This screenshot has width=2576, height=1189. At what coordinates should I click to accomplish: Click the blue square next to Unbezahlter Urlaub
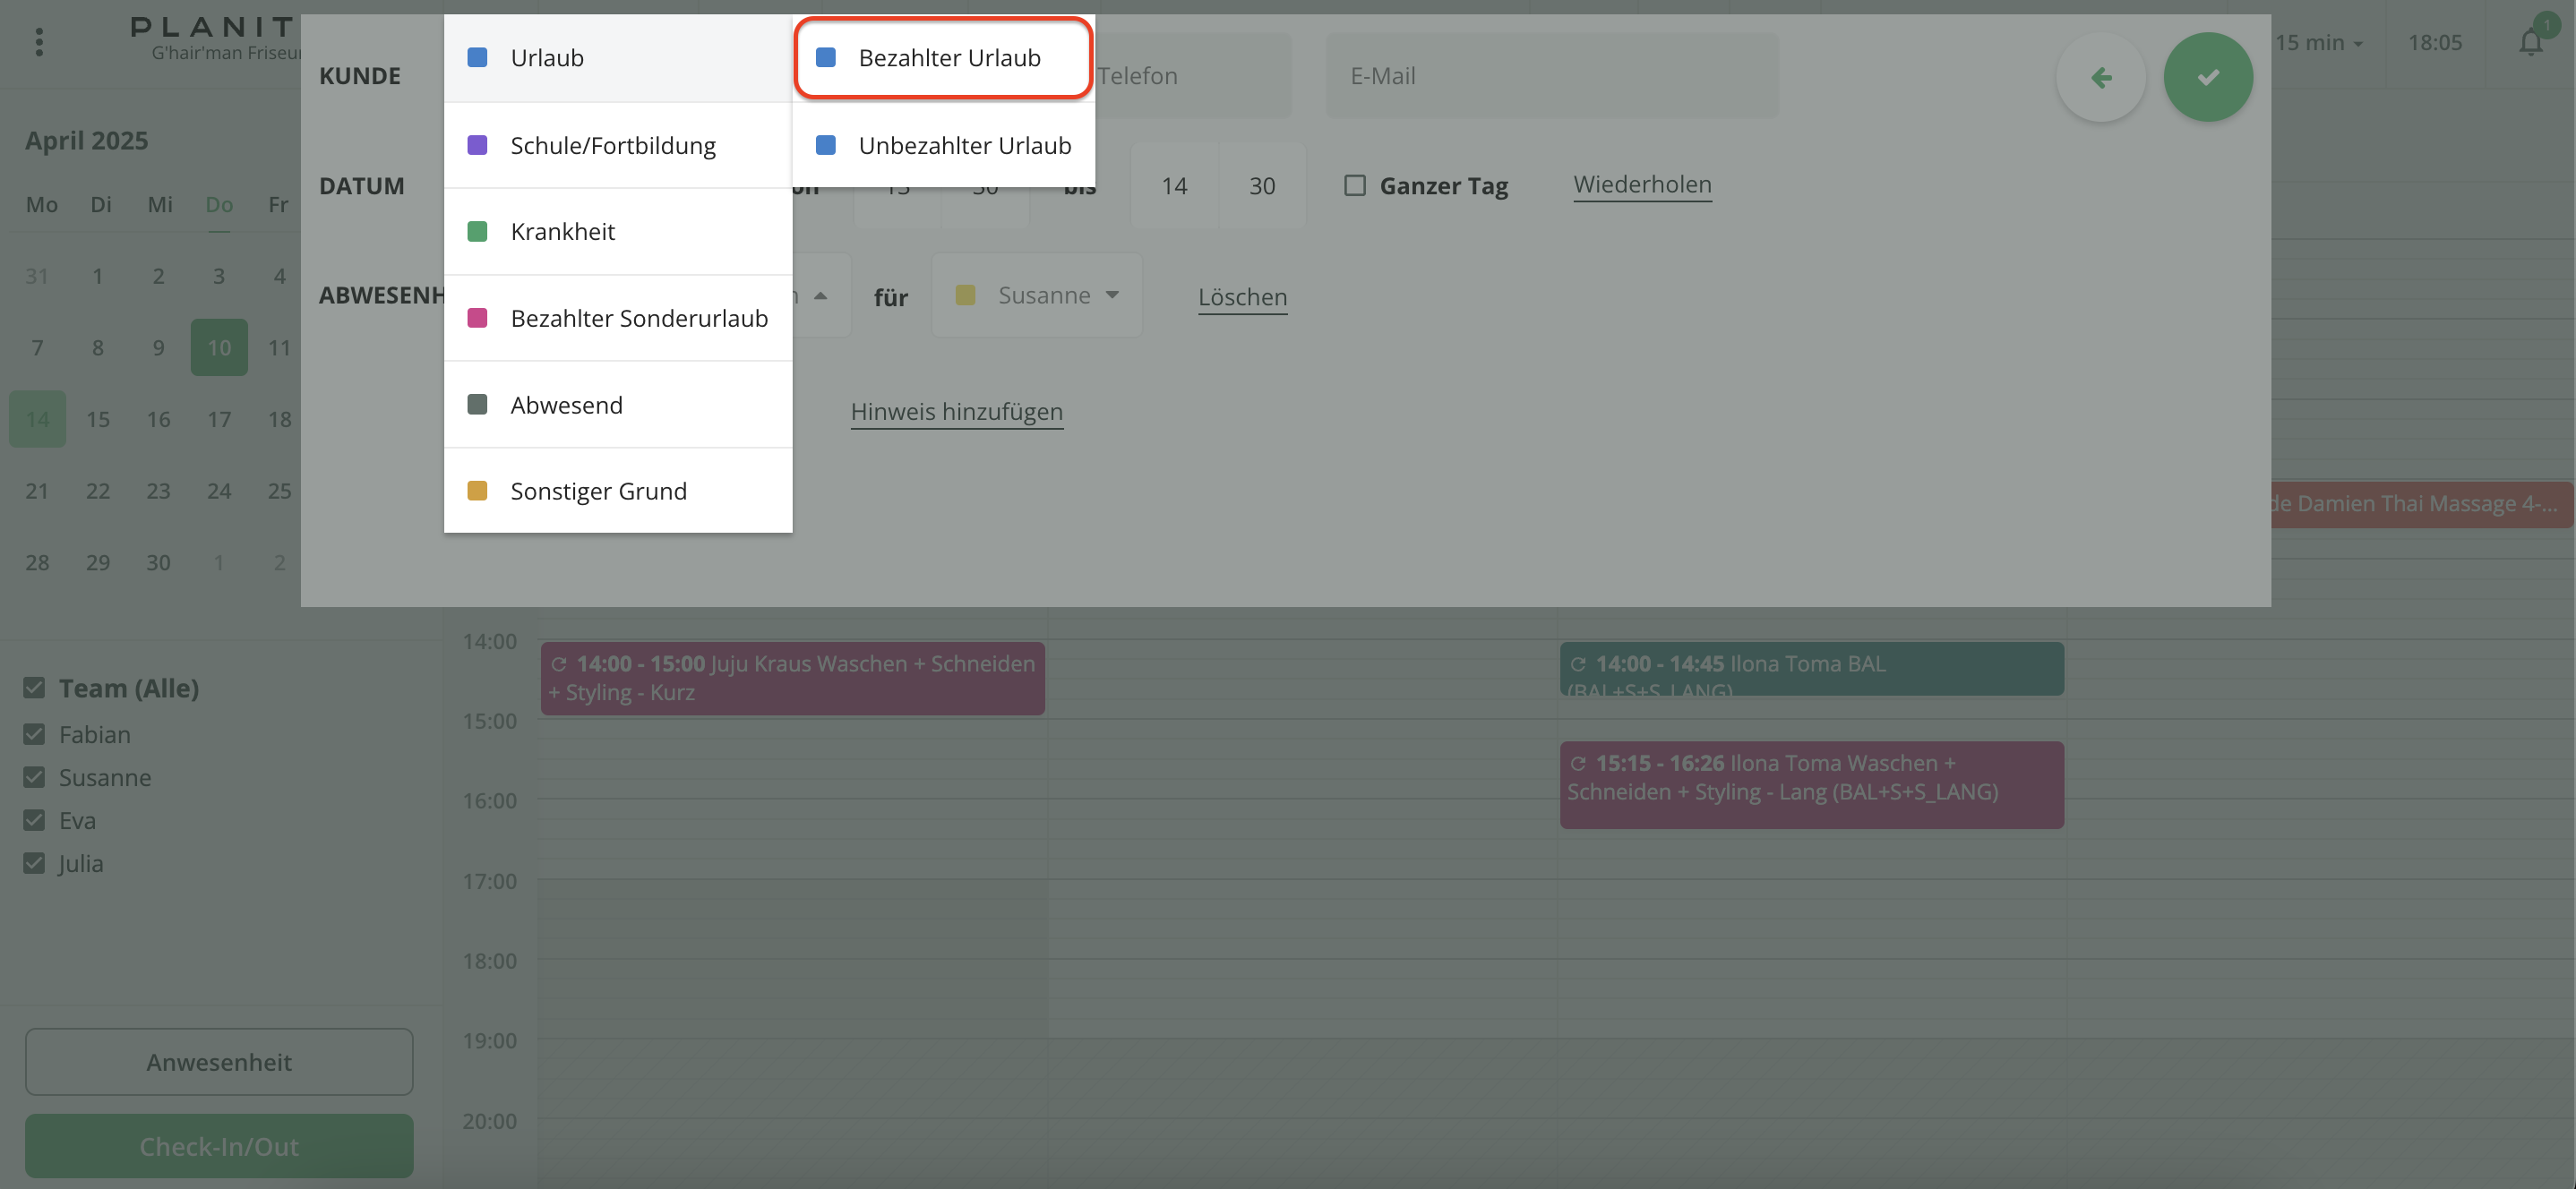(x=826, y=145)
